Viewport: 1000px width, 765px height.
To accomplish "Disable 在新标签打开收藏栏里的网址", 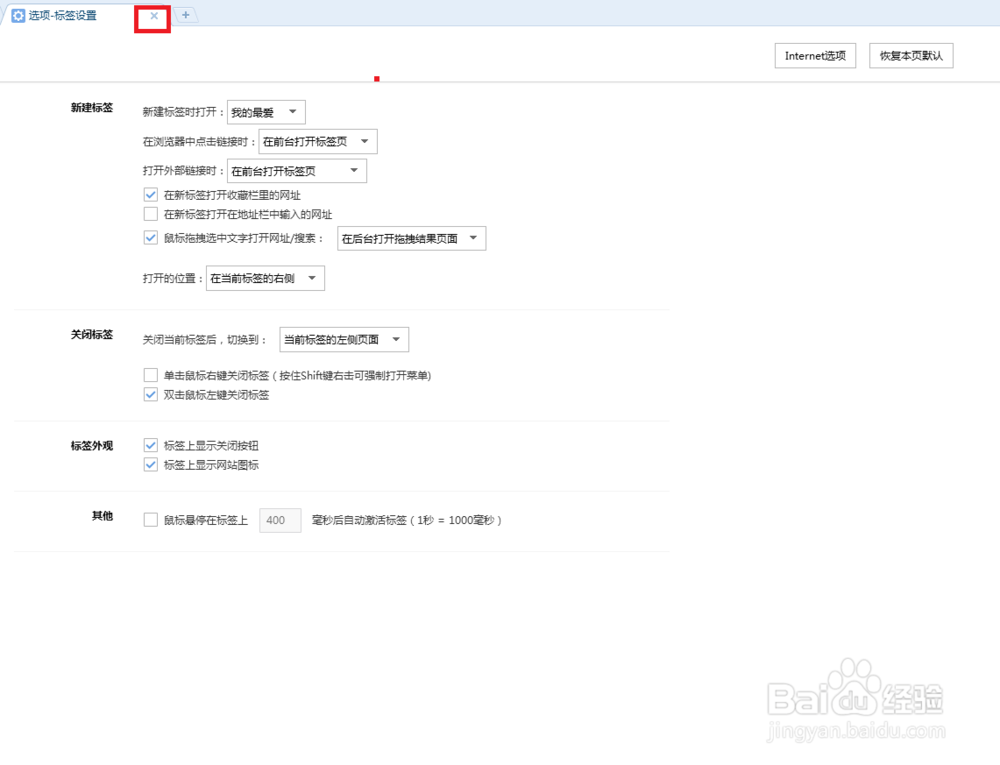I will [x=150, y=195].
